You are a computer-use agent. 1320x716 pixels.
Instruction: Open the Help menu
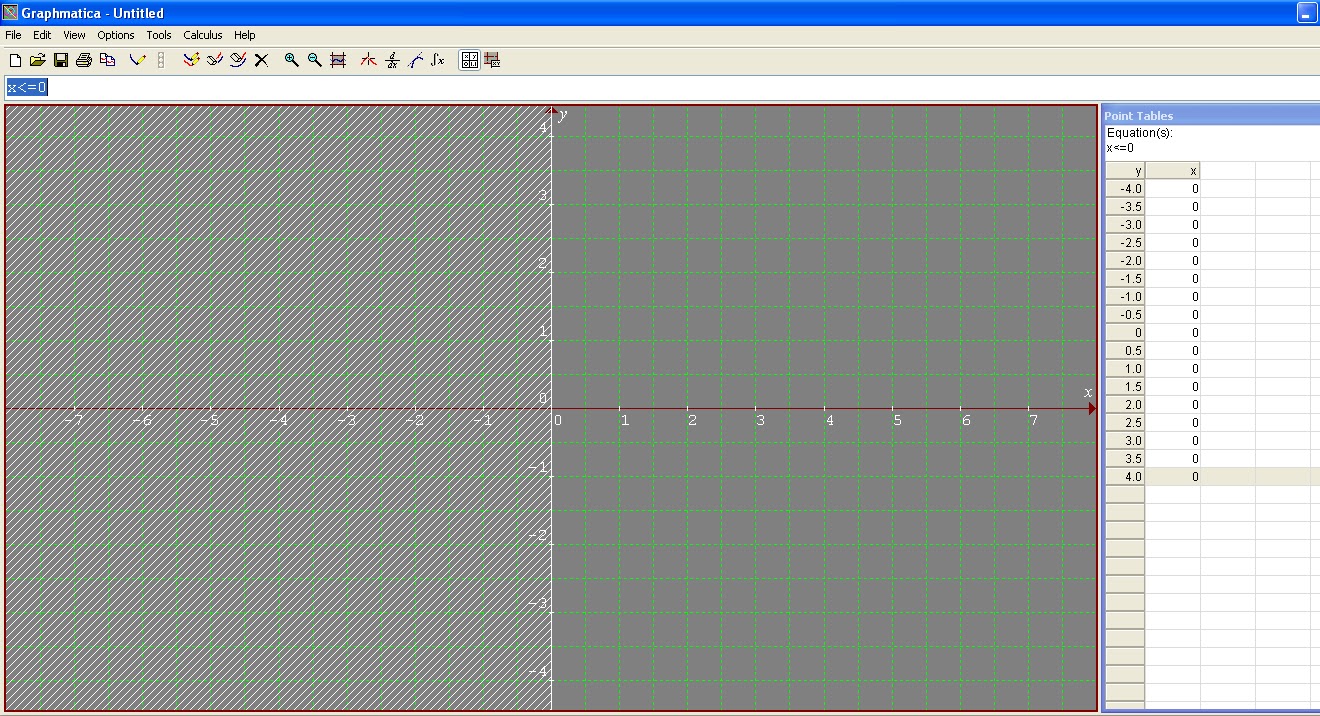pyautogui.click(x=245, y=35)
